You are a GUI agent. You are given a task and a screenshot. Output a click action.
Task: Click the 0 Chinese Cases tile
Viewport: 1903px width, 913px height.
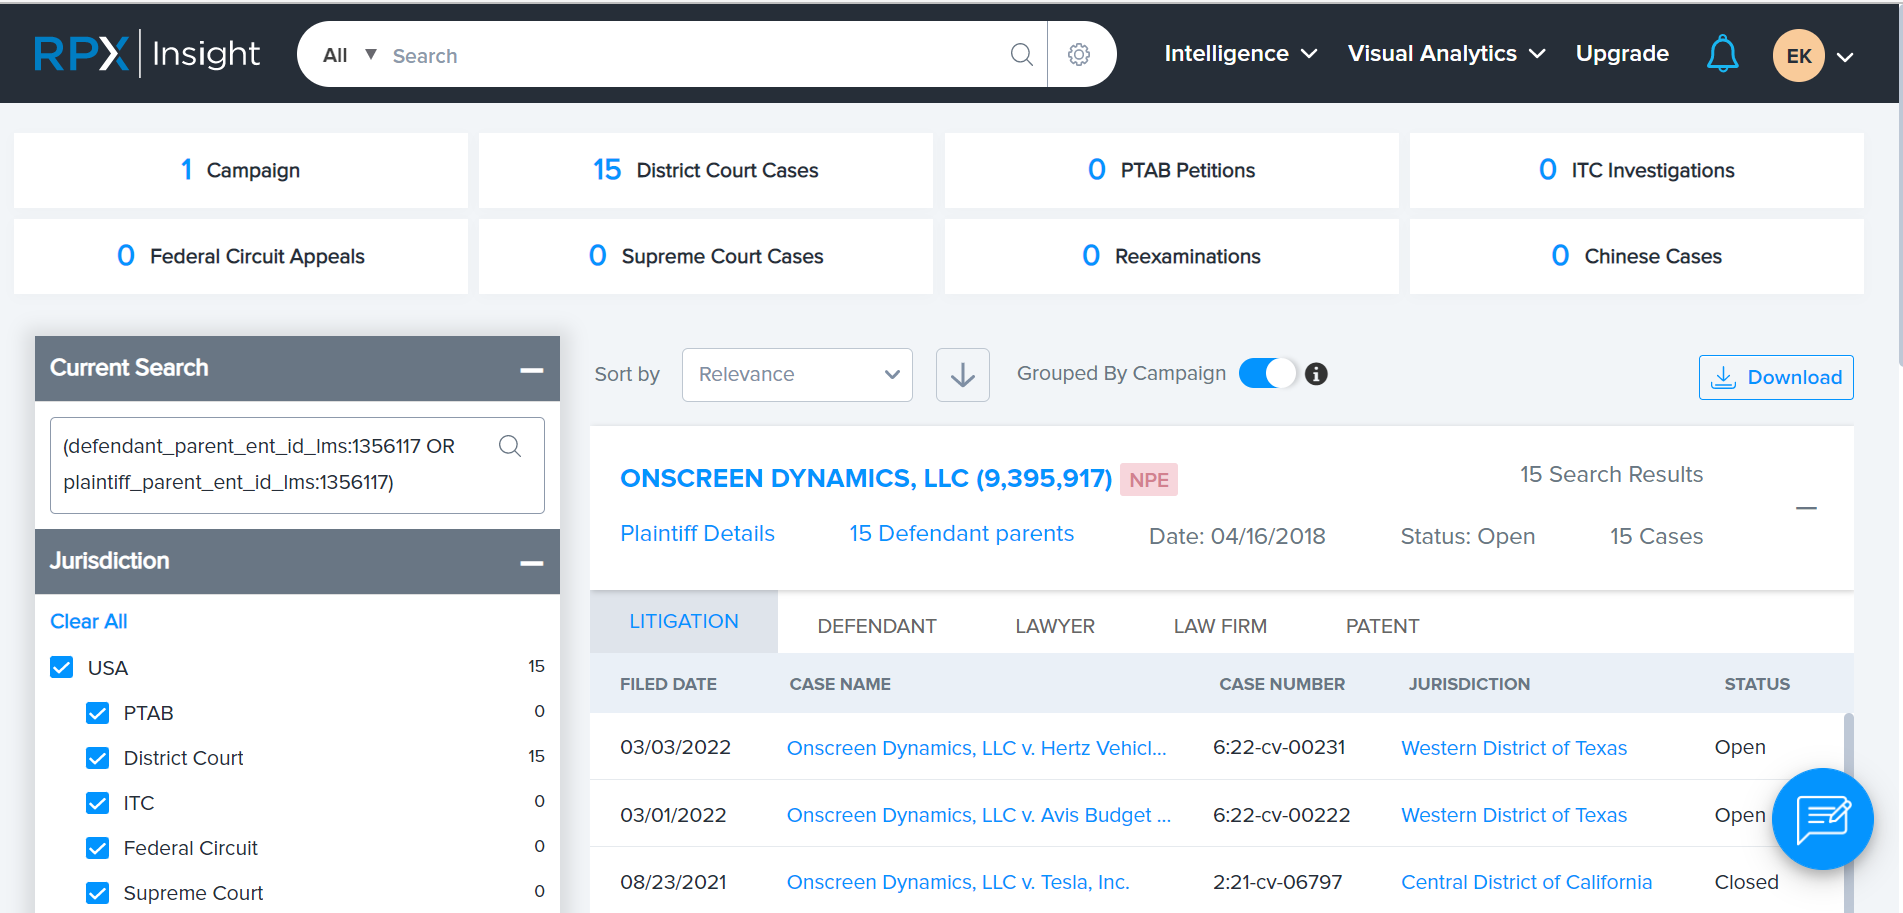pyautogui.click(x=1637, y=256)
